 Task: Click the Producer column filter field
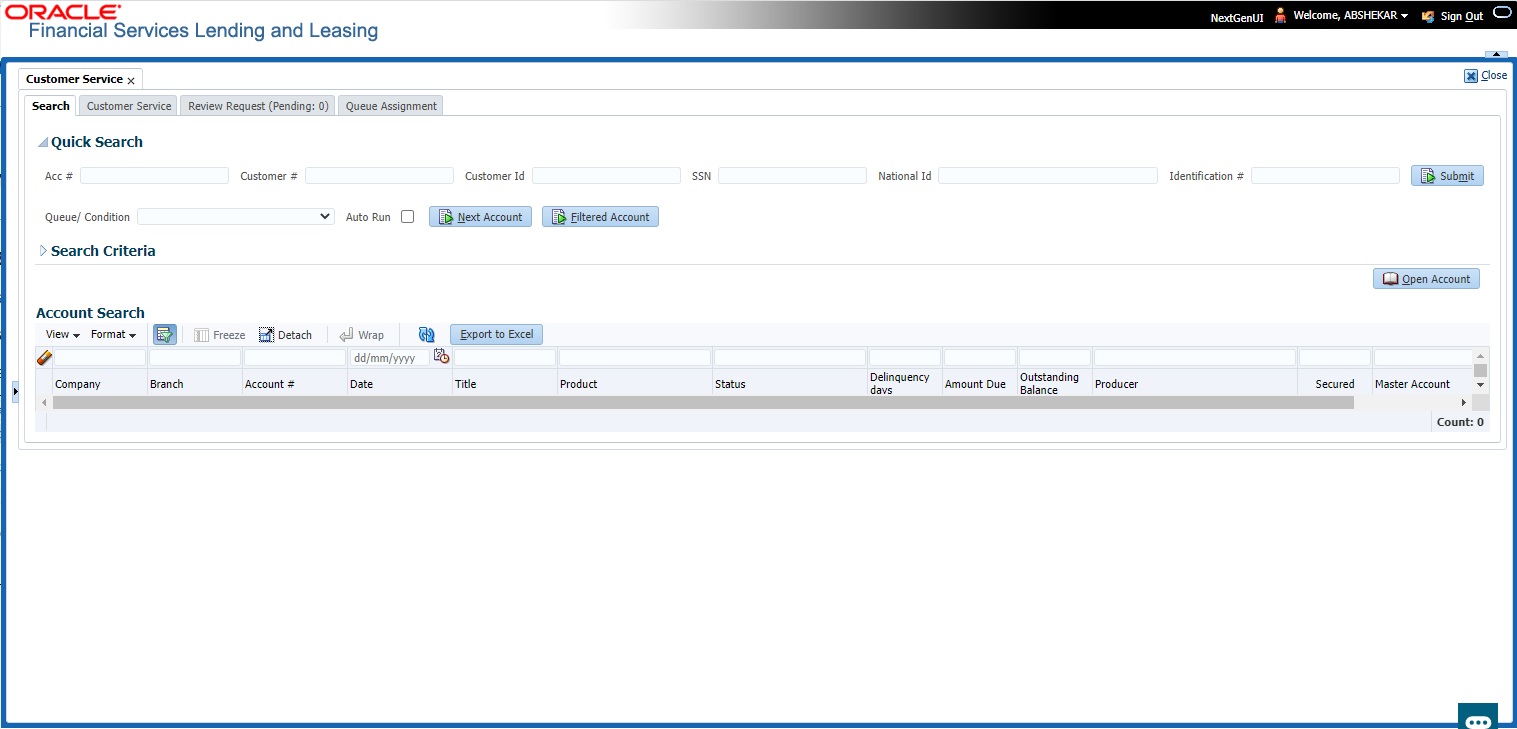(1195, 357)
